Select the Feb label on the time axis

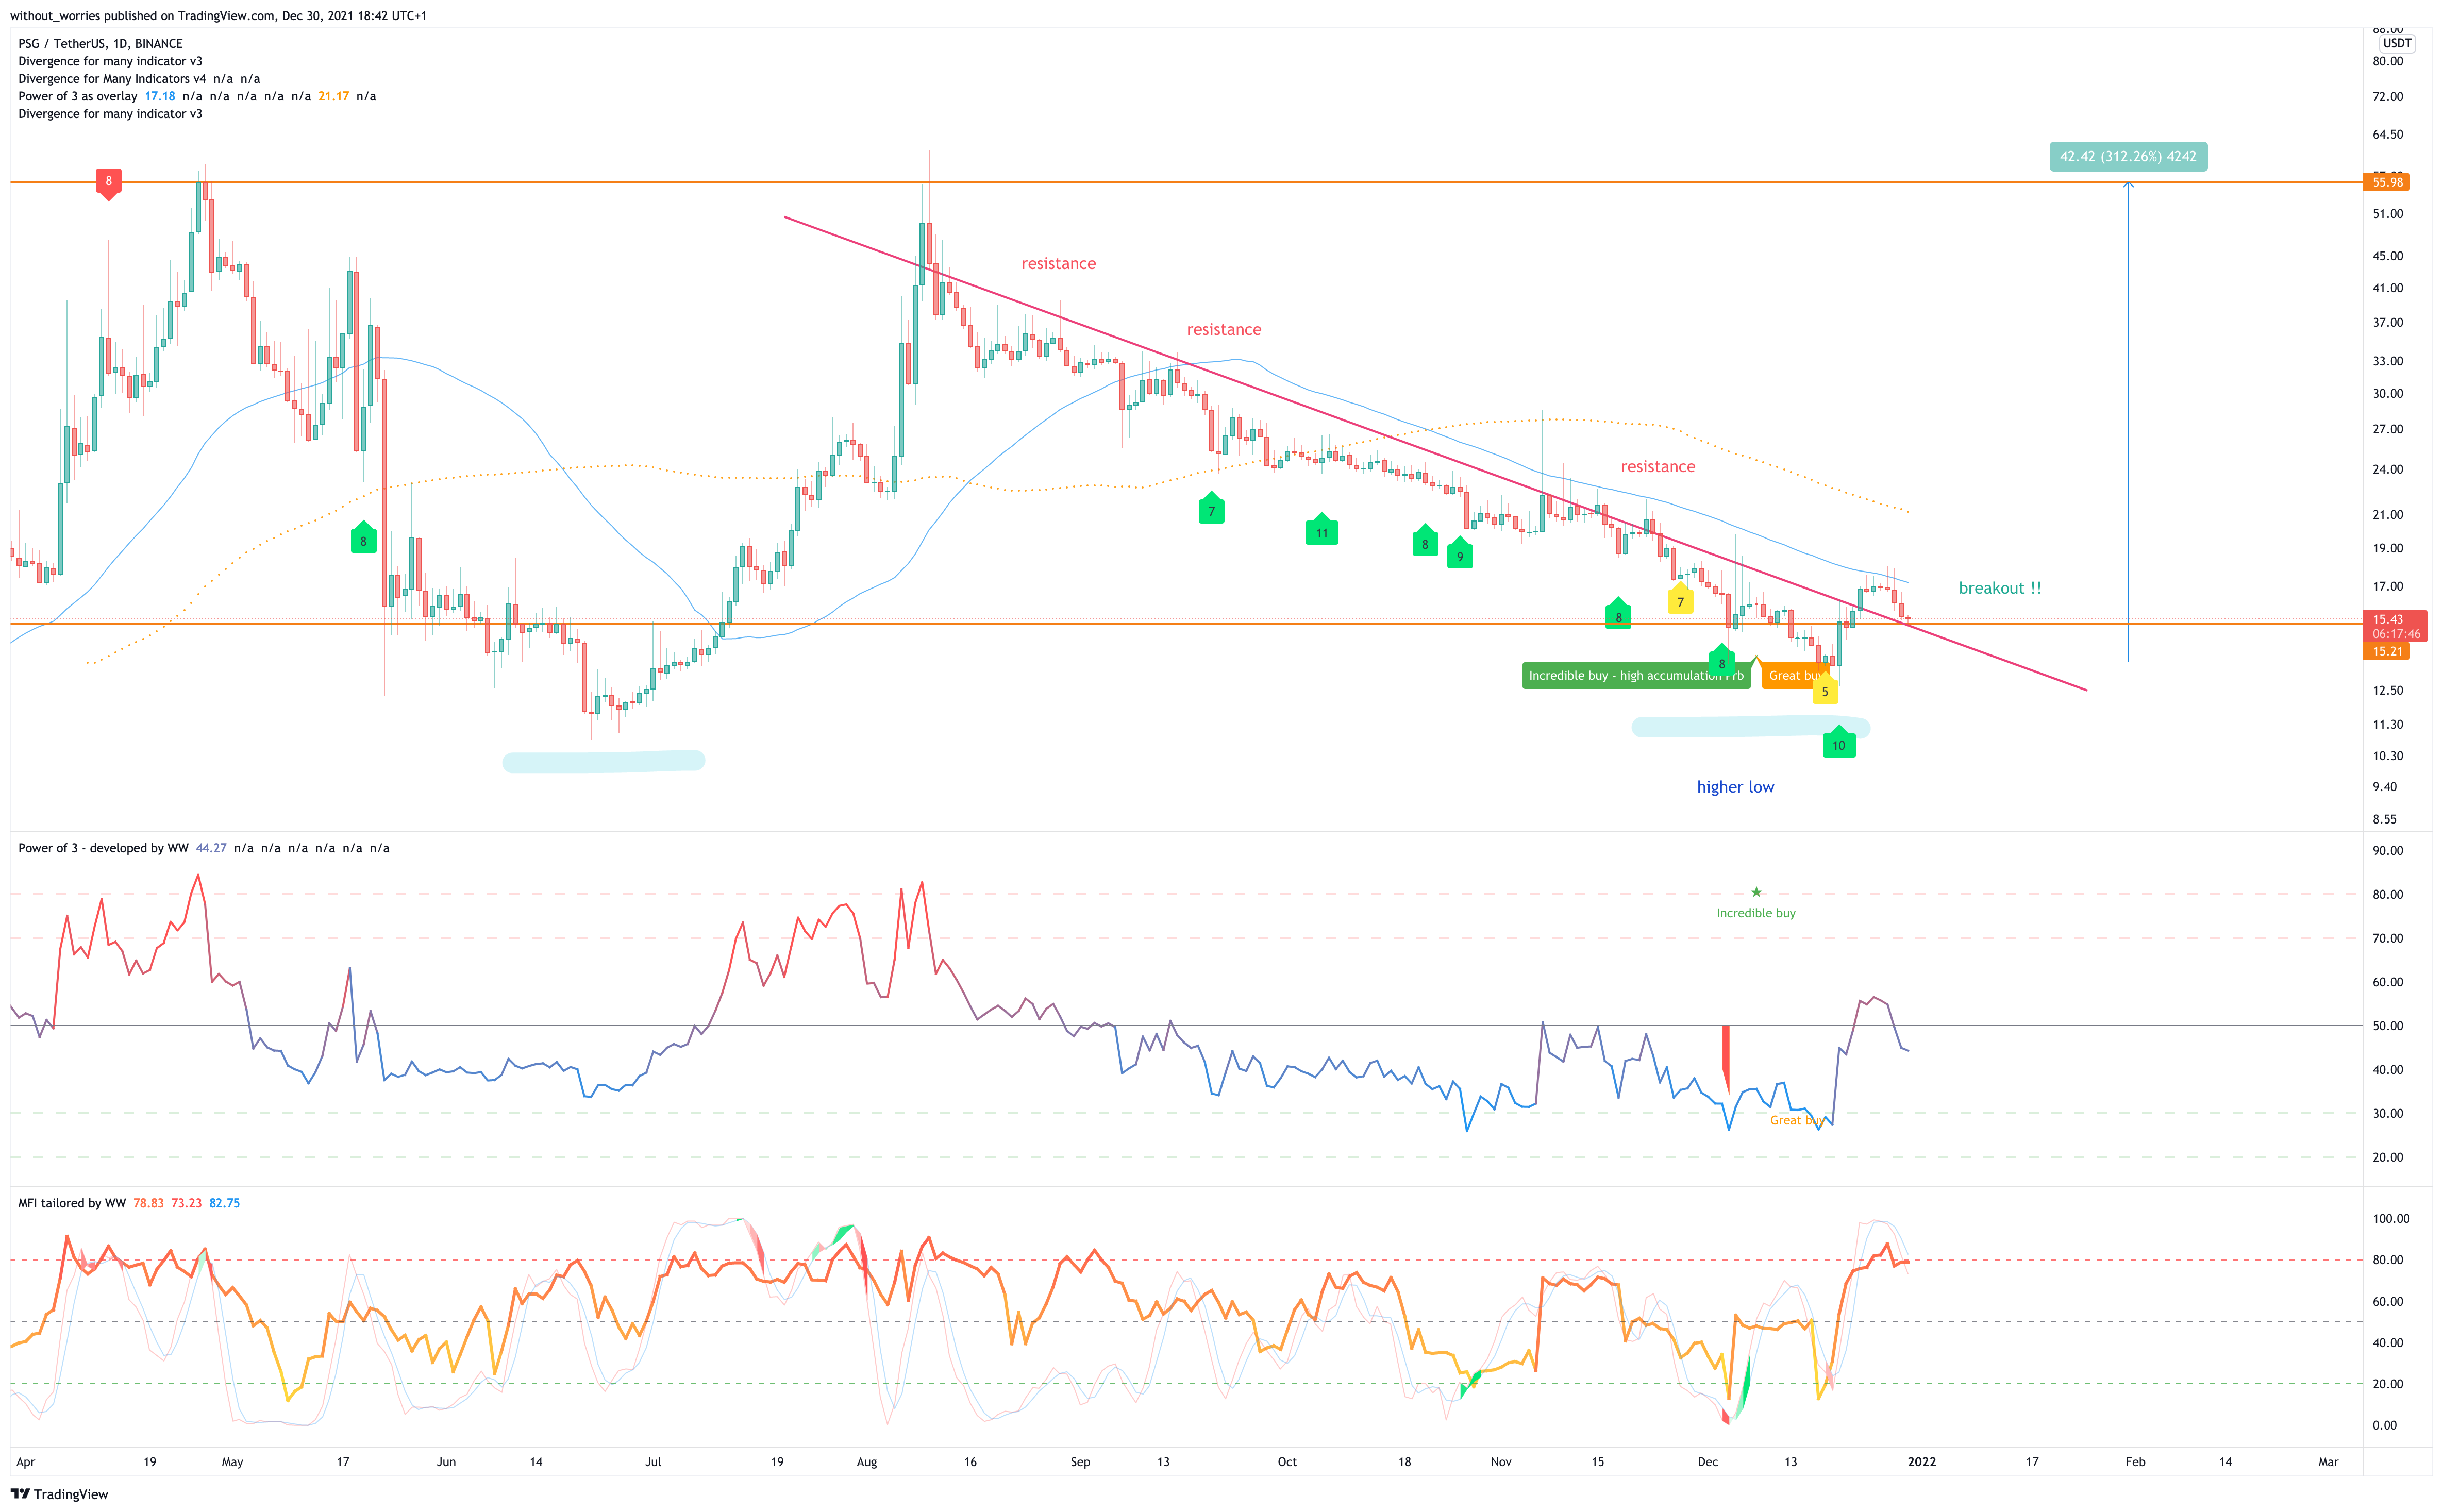tap(2135, 1462)
